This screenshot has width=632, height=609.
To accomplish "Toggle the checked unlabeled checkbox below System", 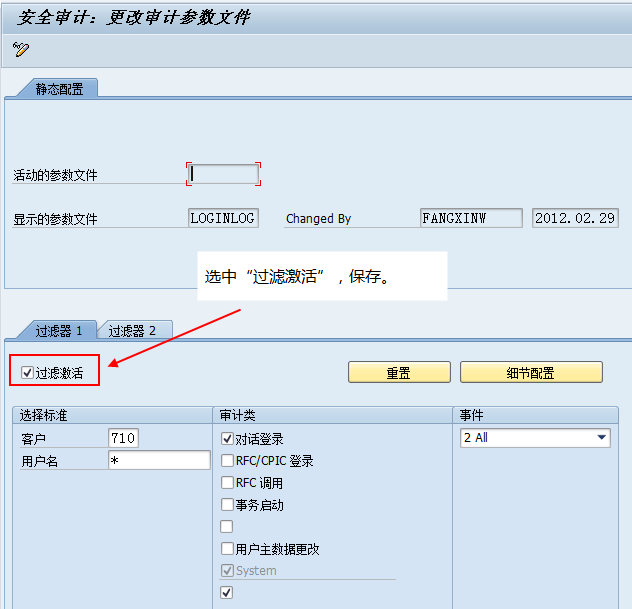I will tap(227, 593).
